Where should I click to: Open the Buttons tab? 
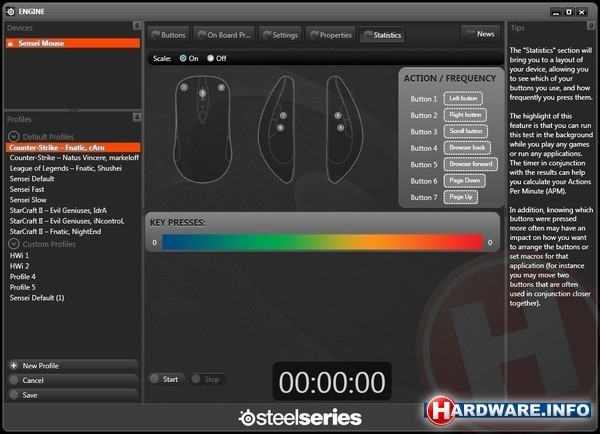pos(168,35)
